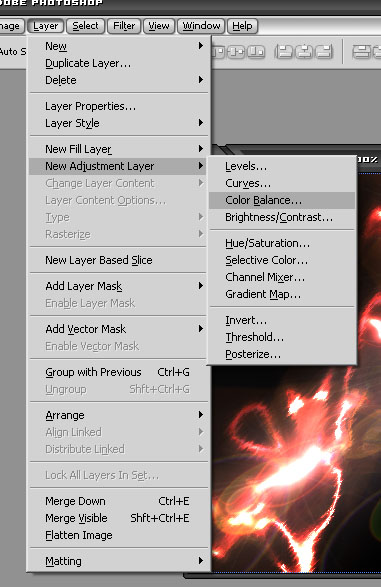Add a Posterize adjustment layer
381x587 pixels.
click(x=282, y=355)
